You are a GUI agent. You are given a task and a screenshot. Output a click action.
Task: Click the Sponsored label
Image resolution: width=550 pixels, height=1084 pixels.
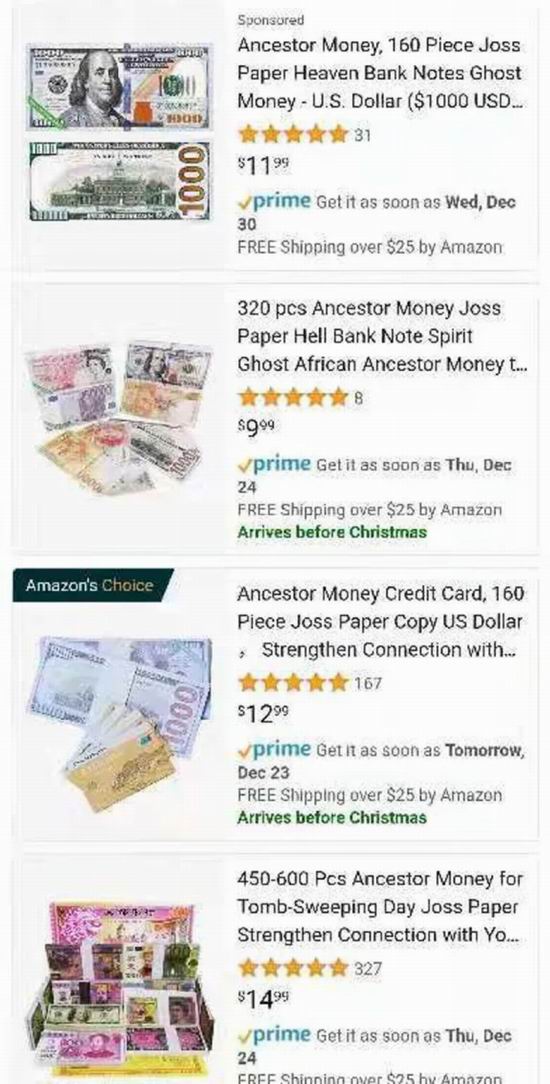270,20
